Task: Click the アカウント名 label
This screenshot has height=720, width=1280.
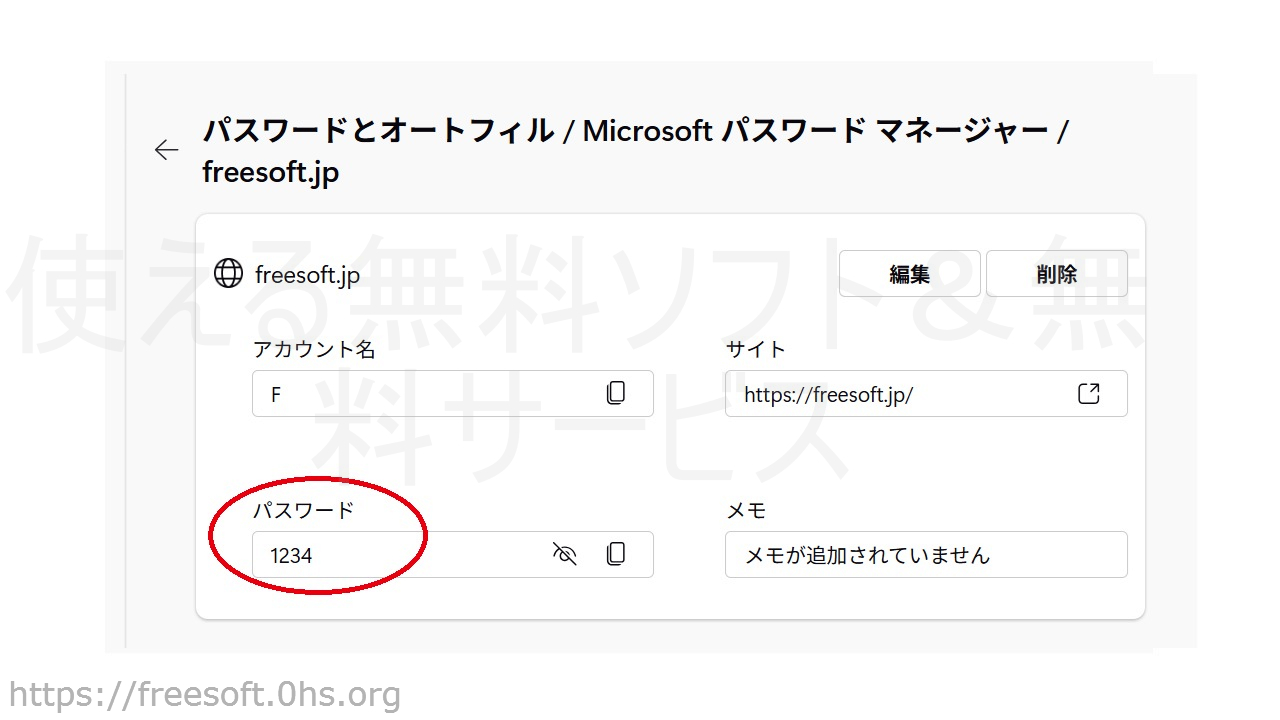Action: pyautogui.click(x=314, y=349)
